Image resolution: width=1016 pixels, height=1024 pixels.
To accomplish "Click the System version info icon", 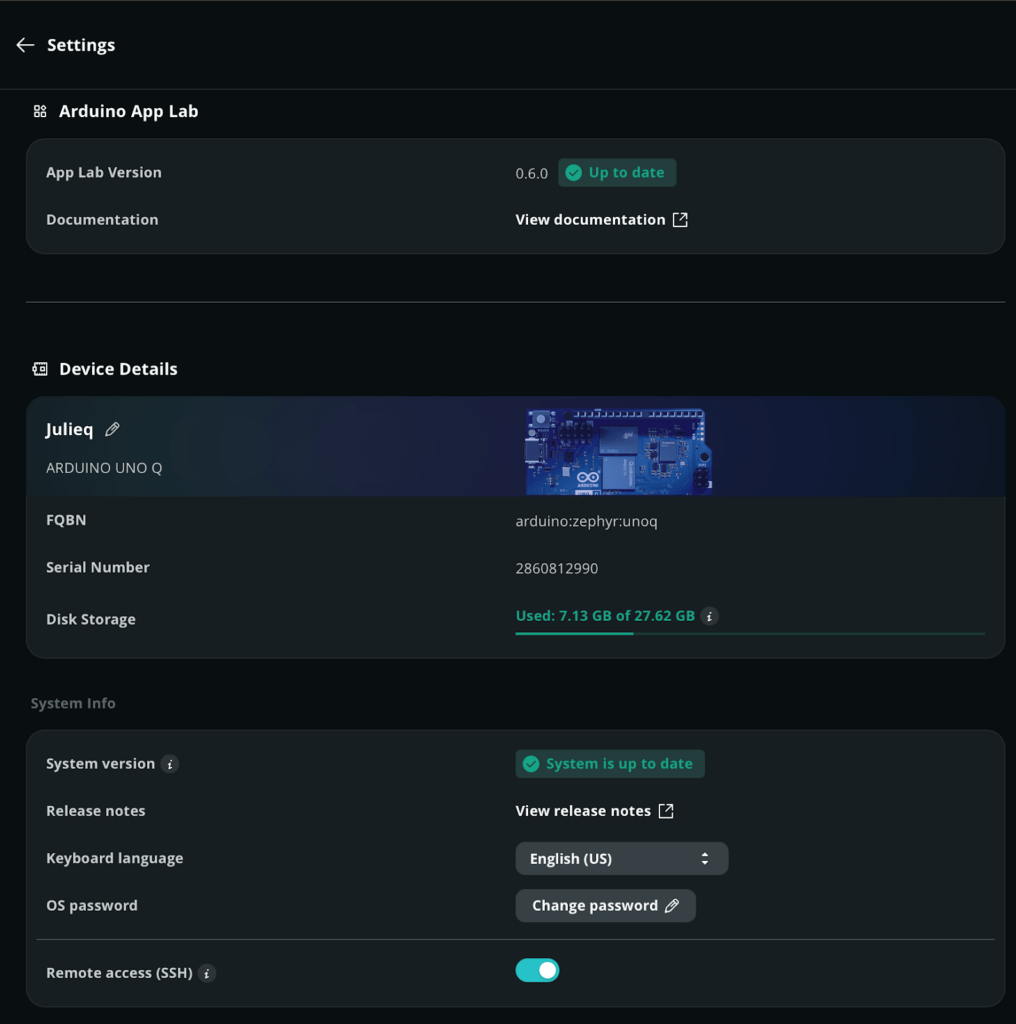I will click(x=170, y=764).
